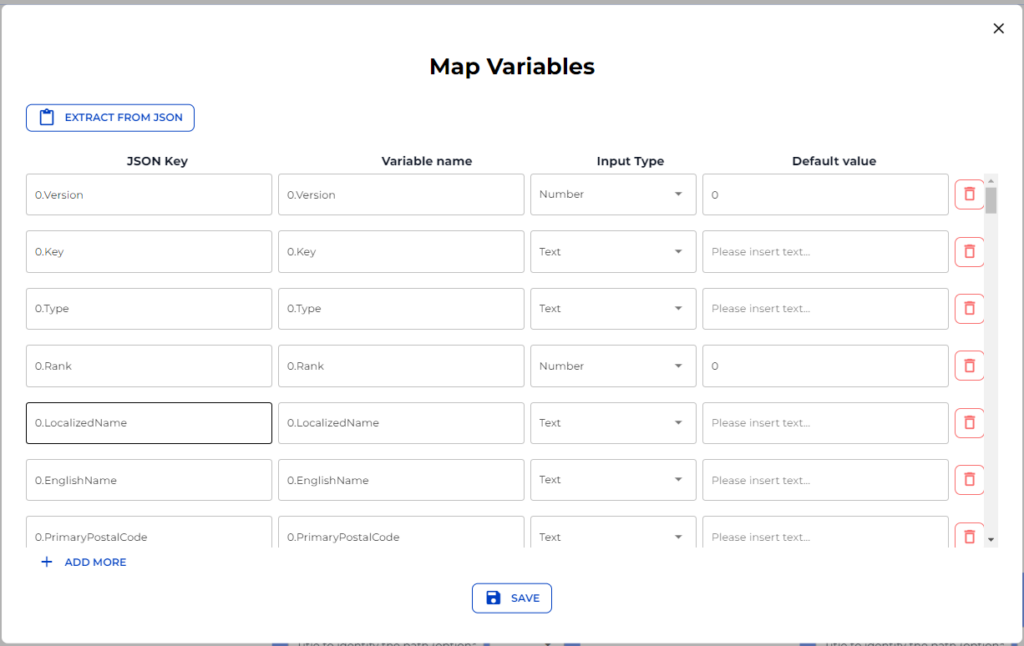Remove the 0.LocalizedName row with trash icon
This screenshot has height=646, width=1024.
tap(968, 423)
